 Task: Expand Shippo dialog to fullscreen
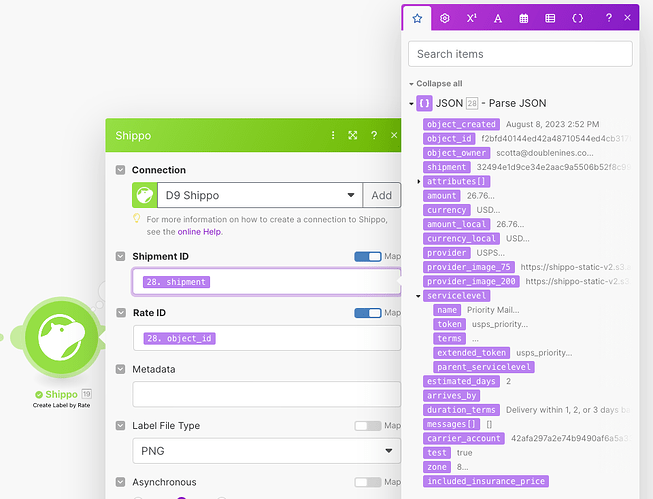(353, 135)
